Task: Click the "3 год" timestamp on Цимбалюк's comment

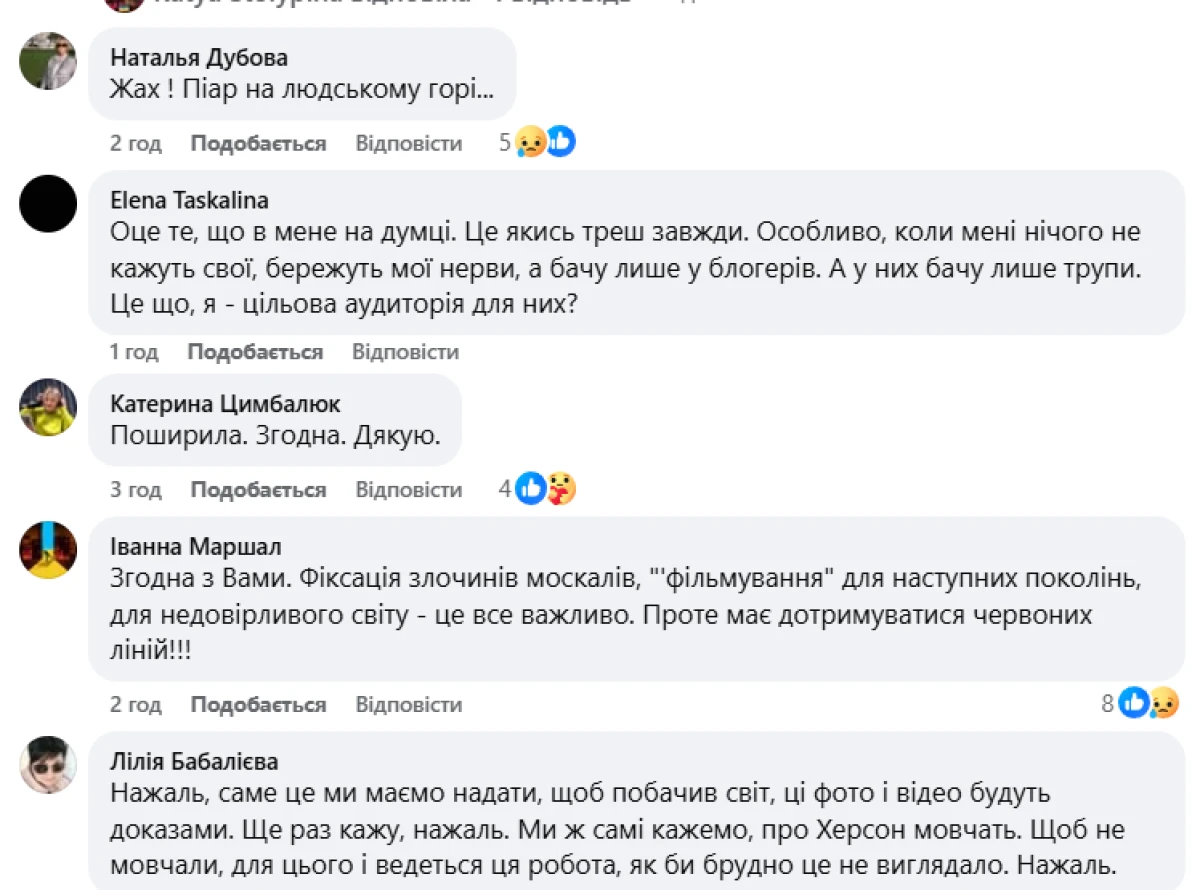Action: point(136,489)
